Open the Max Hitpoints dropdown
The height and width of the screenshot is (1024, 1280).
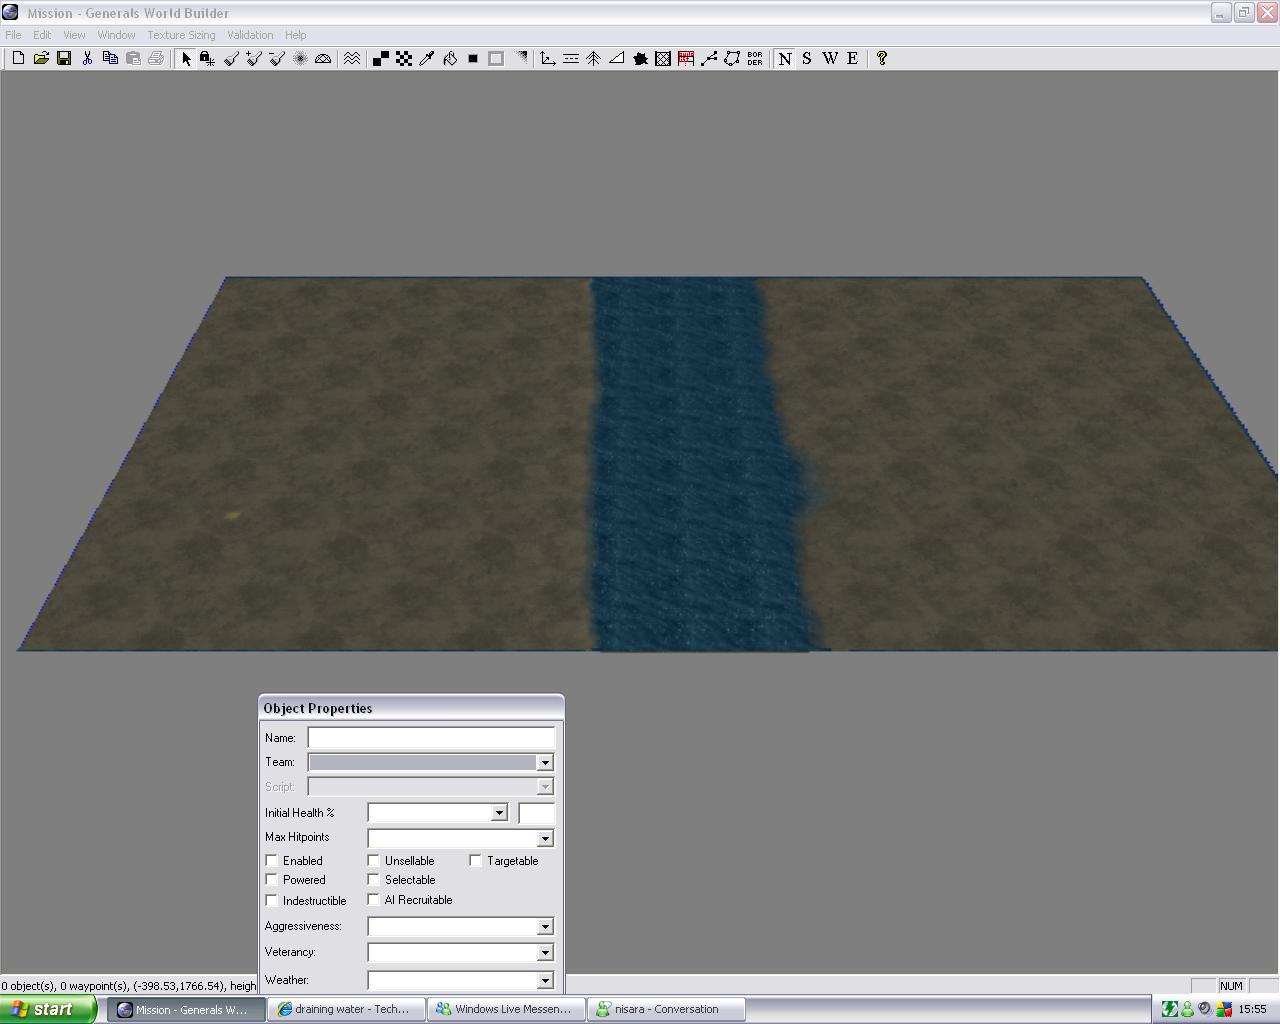(545, 839)
